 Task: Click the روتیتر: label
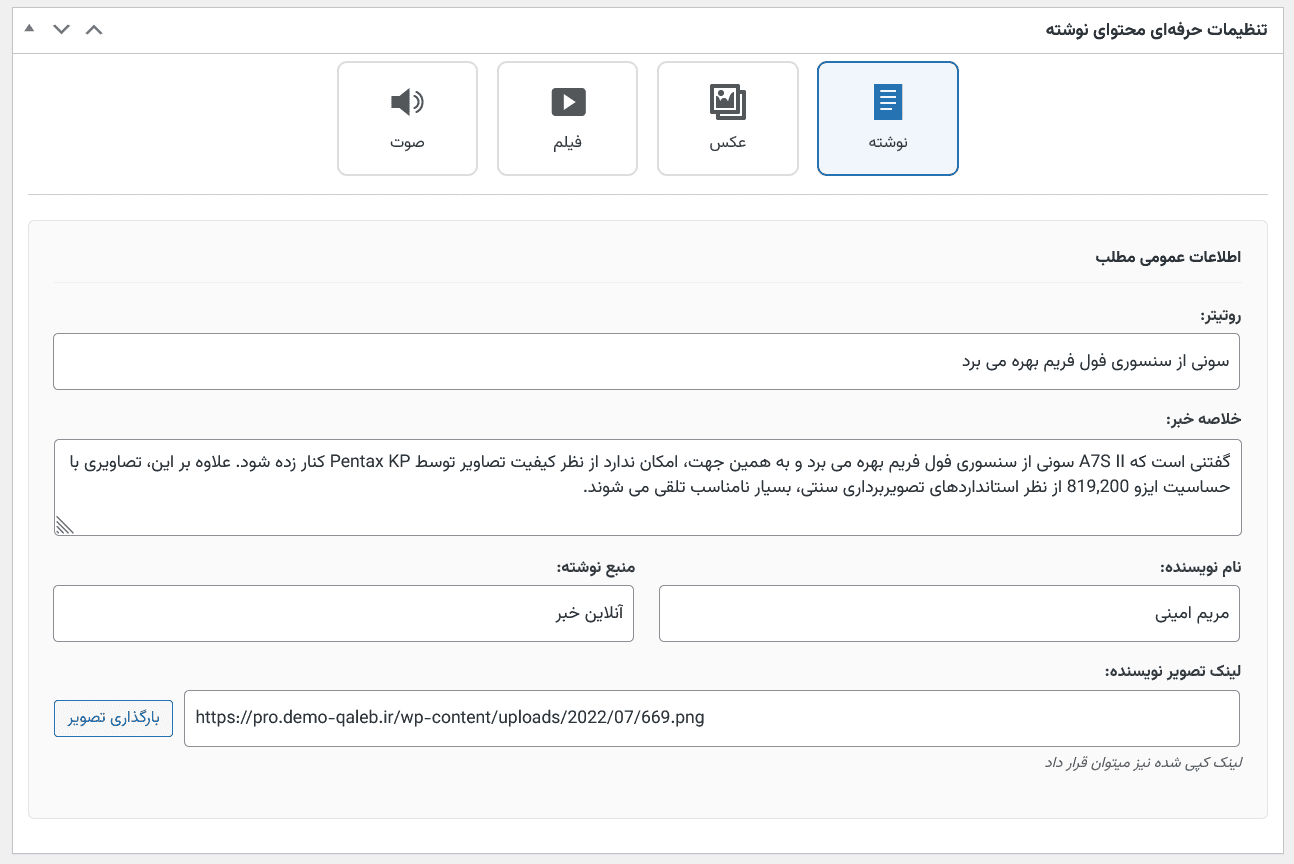click(x=1220, y=316)
